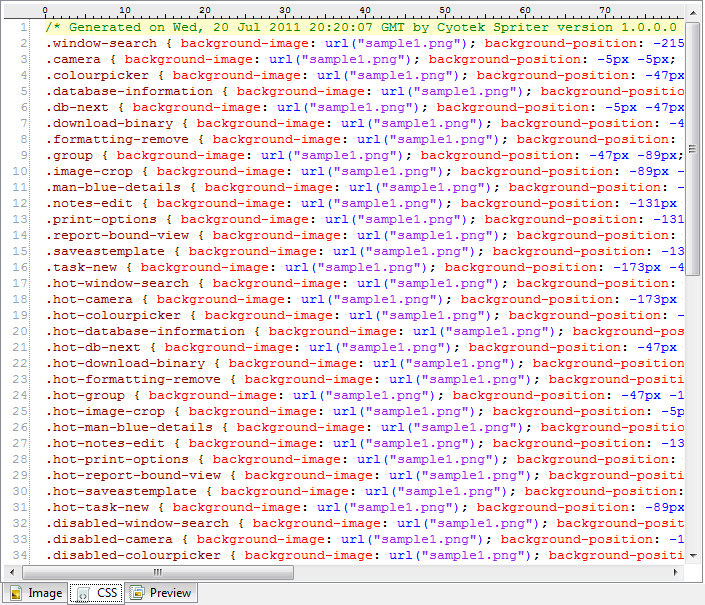This screenshot has width=705, height=605.
Task: Click the CSS tab file icon
Action: 83,593
